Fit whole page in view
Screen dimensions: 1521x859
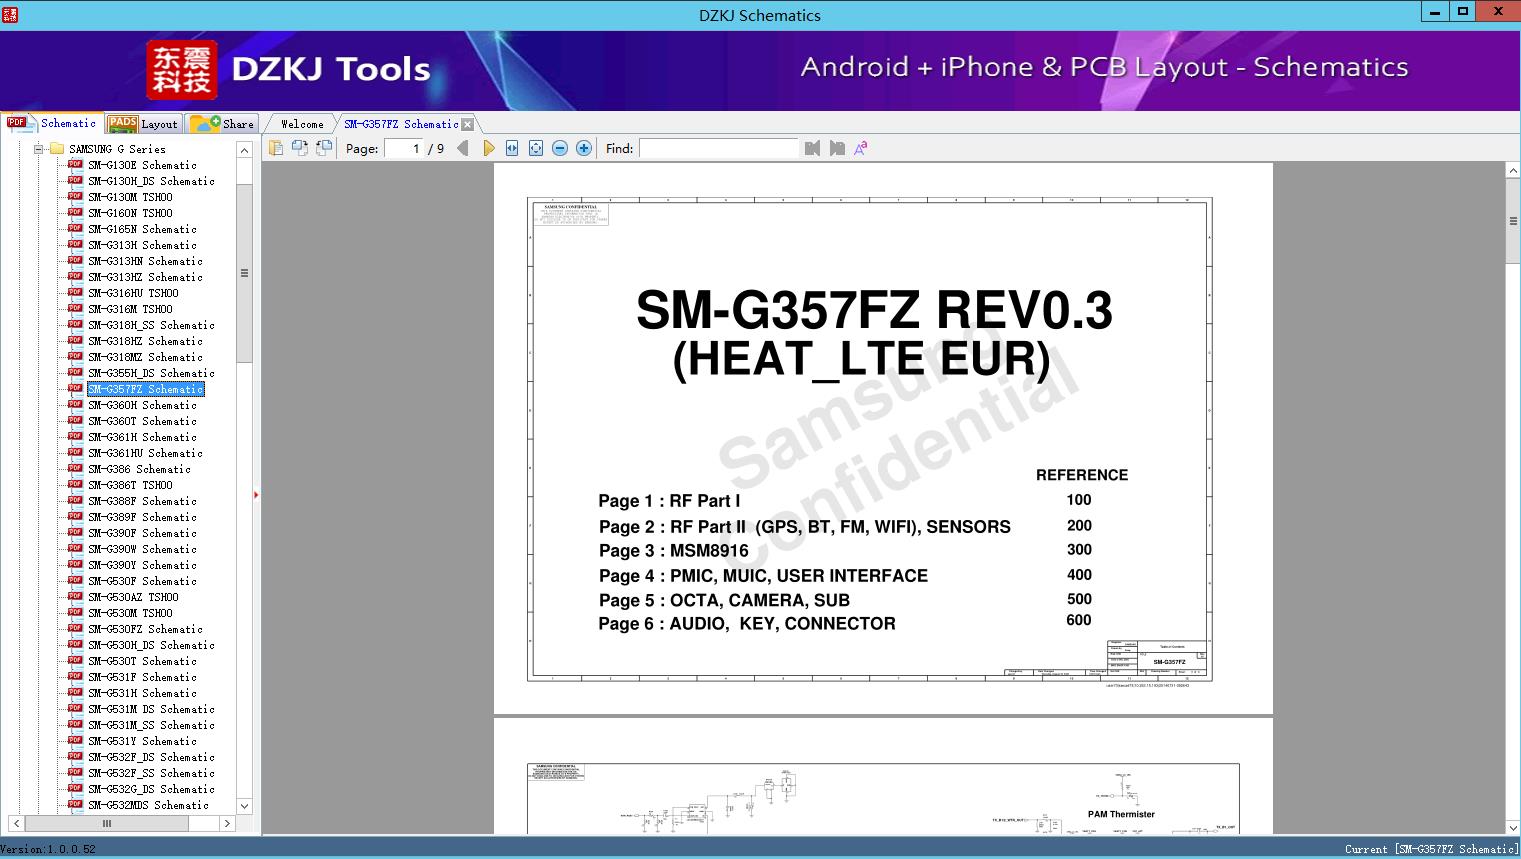pyautogui.click(x=536, y=148)
